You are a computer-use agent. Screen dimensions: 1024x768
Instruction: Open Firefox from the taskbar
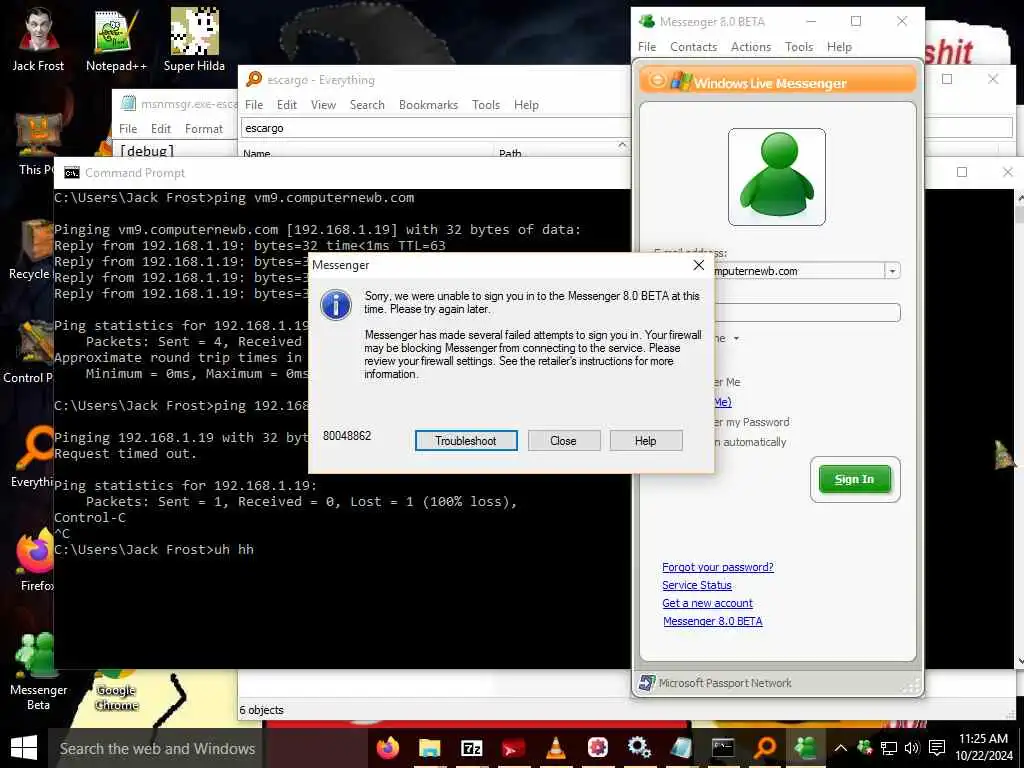click(x=387, y=748)
